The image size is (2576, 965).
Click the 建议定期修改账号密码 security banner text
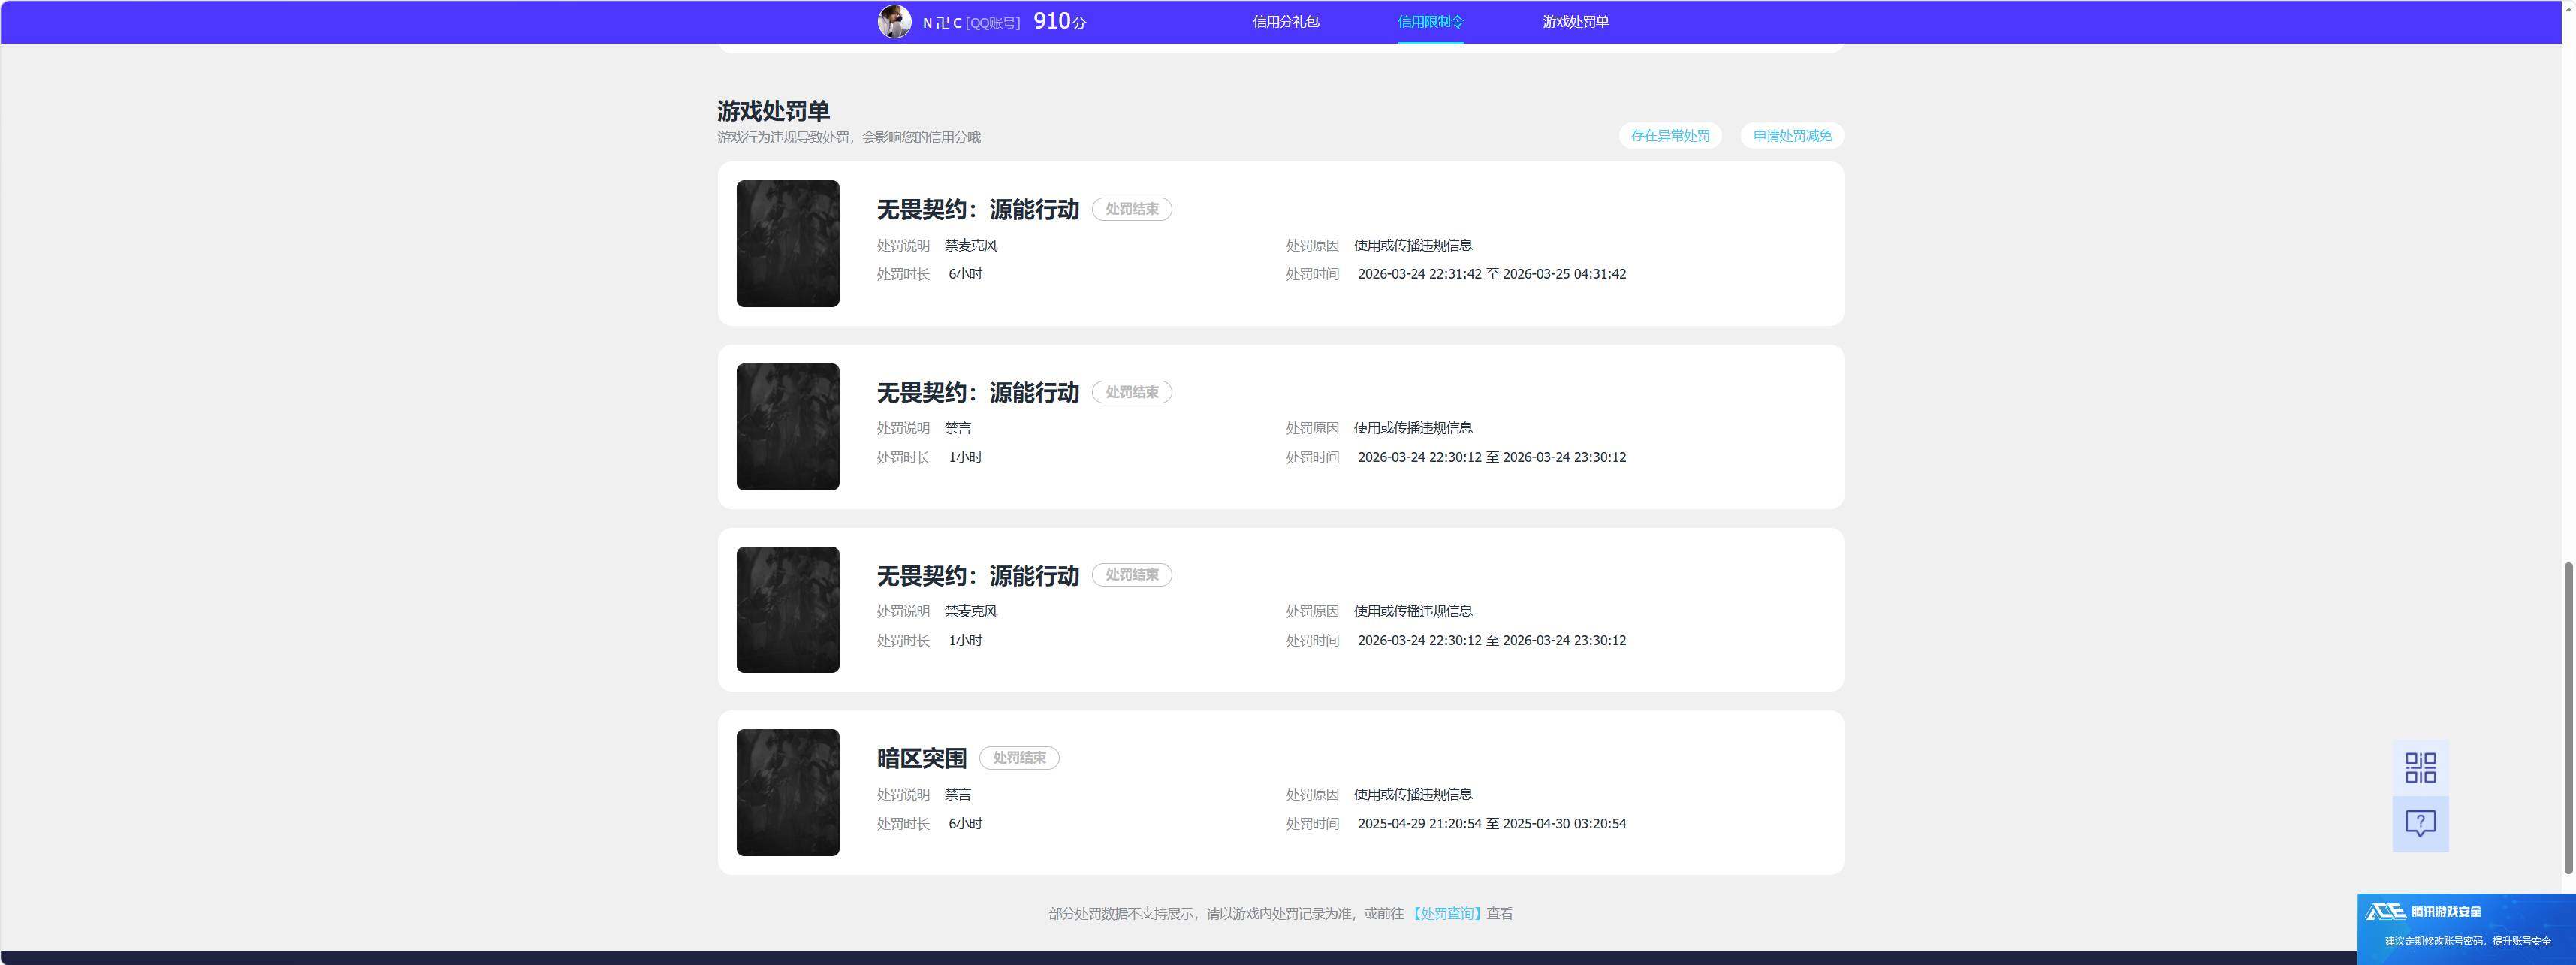[x=2468, y=941]
